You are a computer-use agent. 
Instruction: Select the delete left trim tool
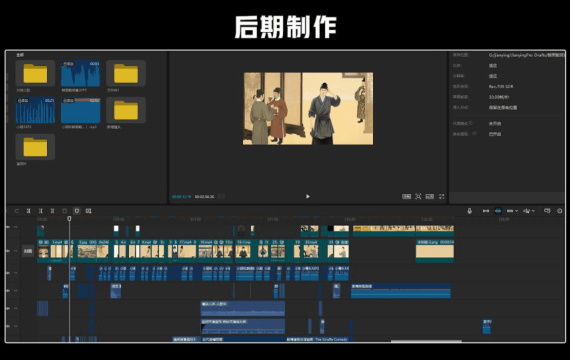click(40, 211)
